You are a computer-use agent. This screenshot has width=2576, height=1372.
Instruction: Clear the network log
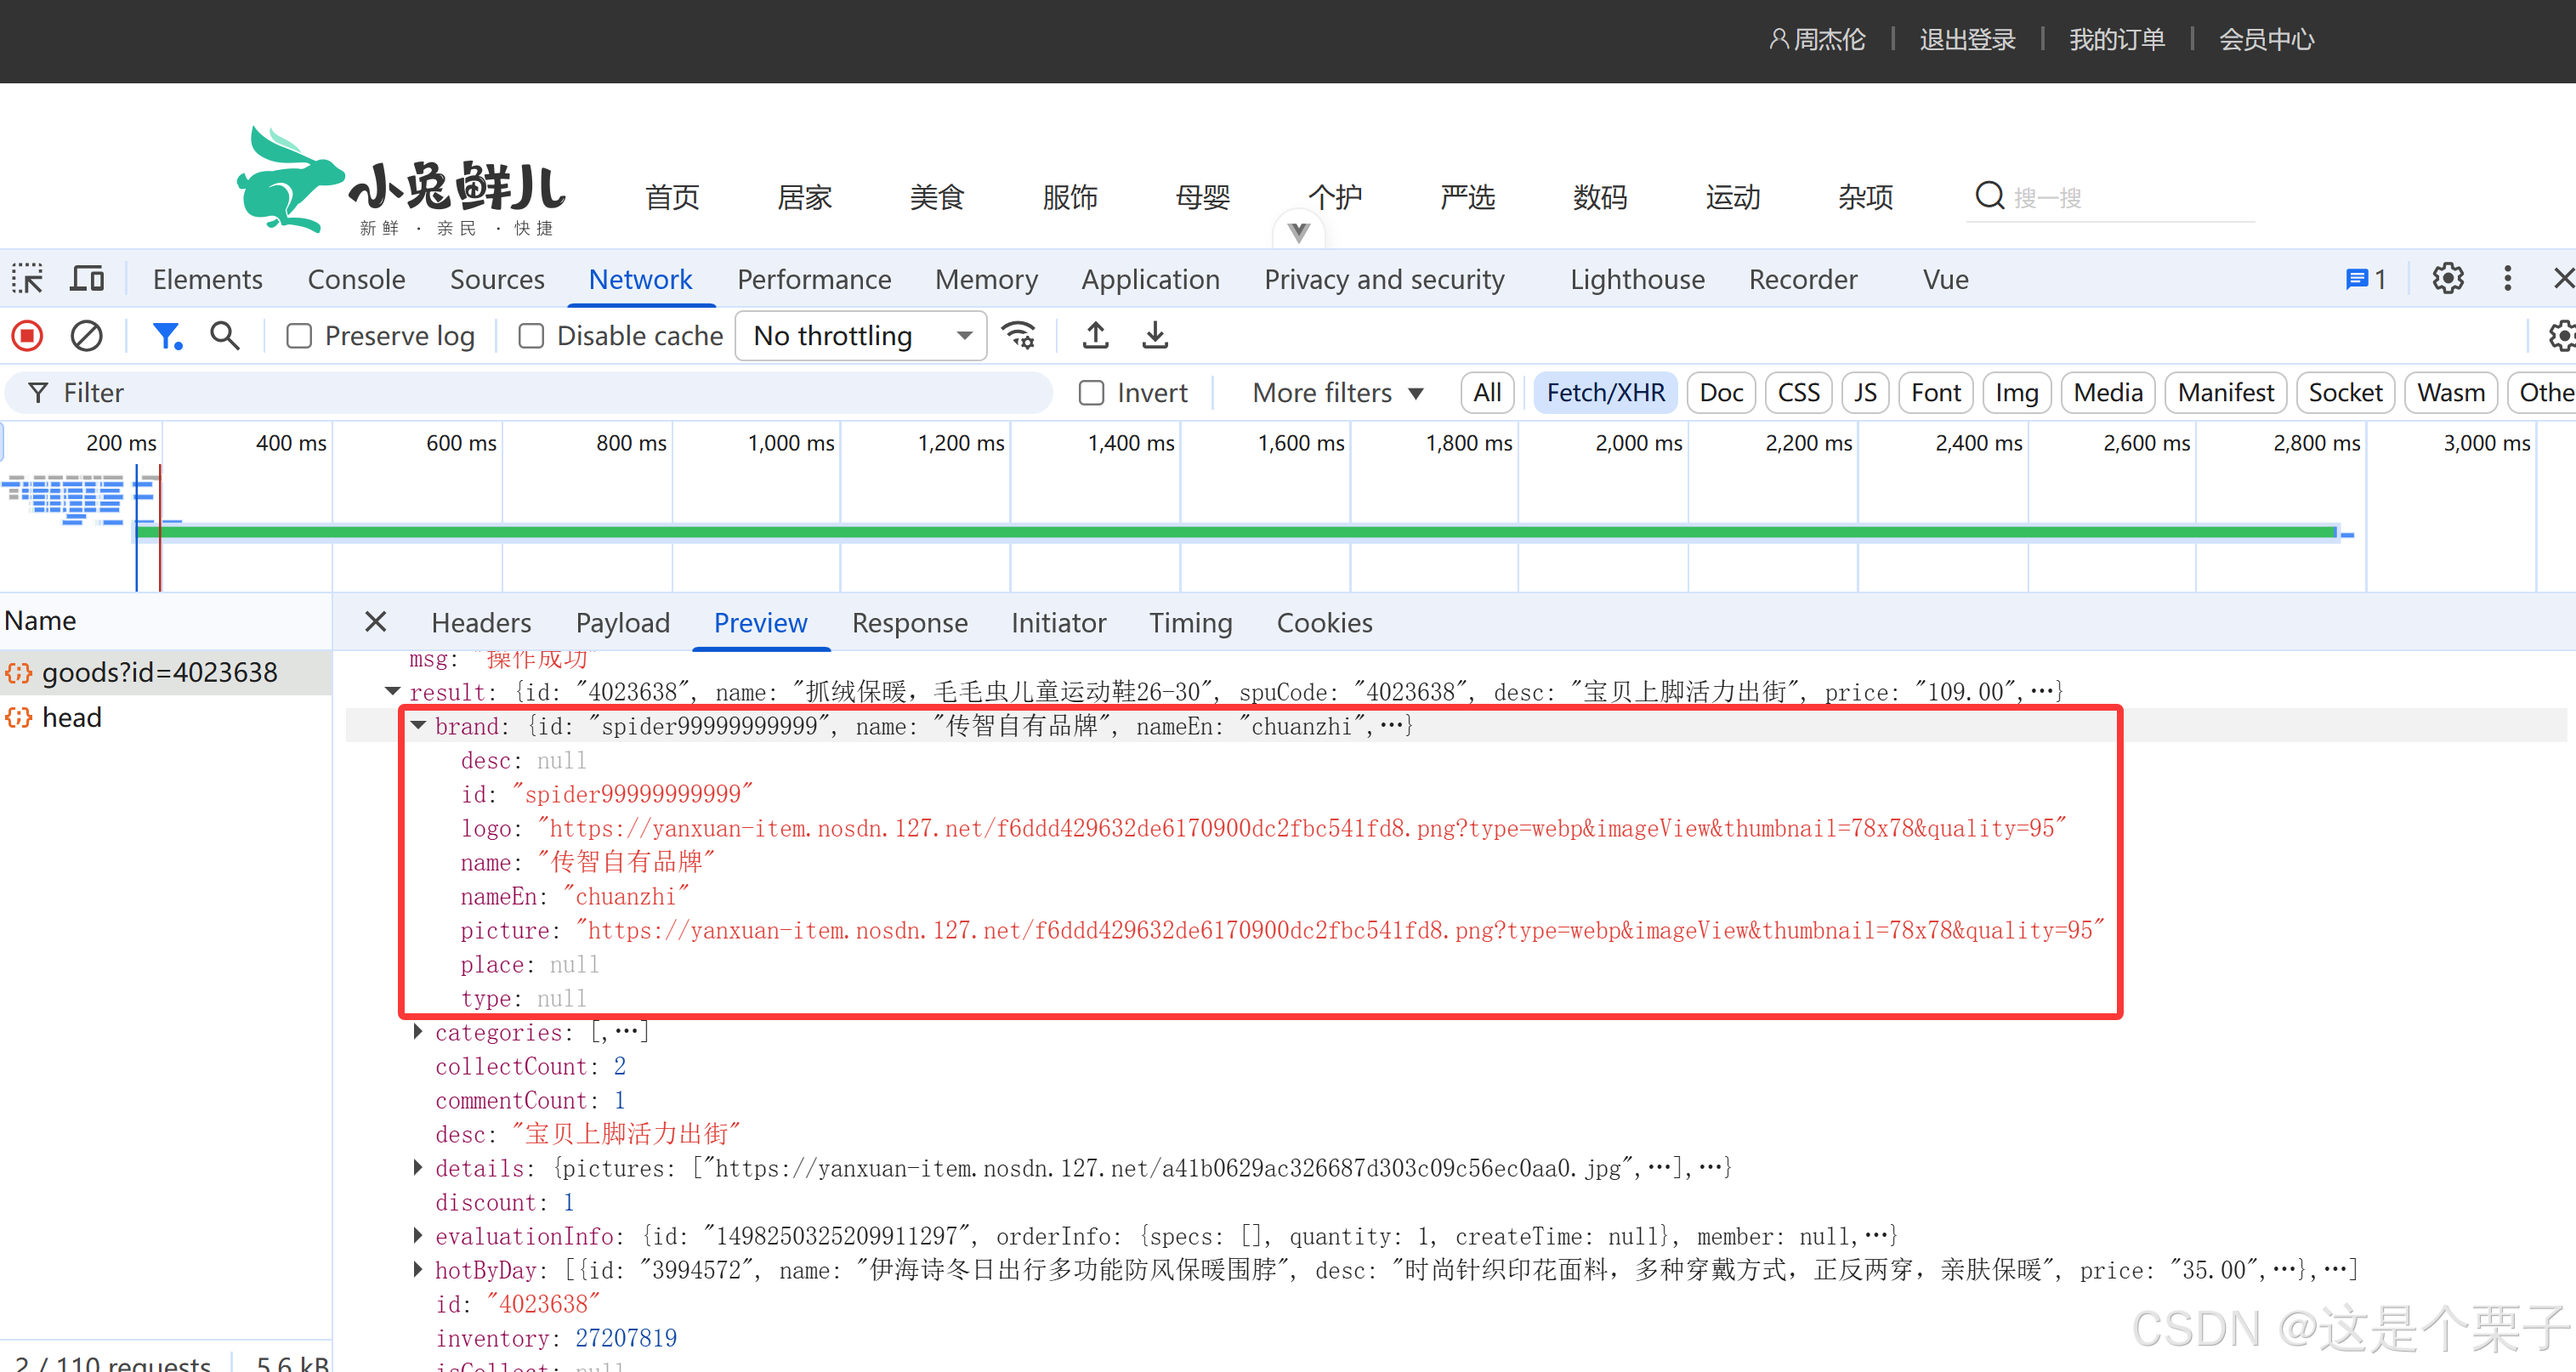coord(86,336)
